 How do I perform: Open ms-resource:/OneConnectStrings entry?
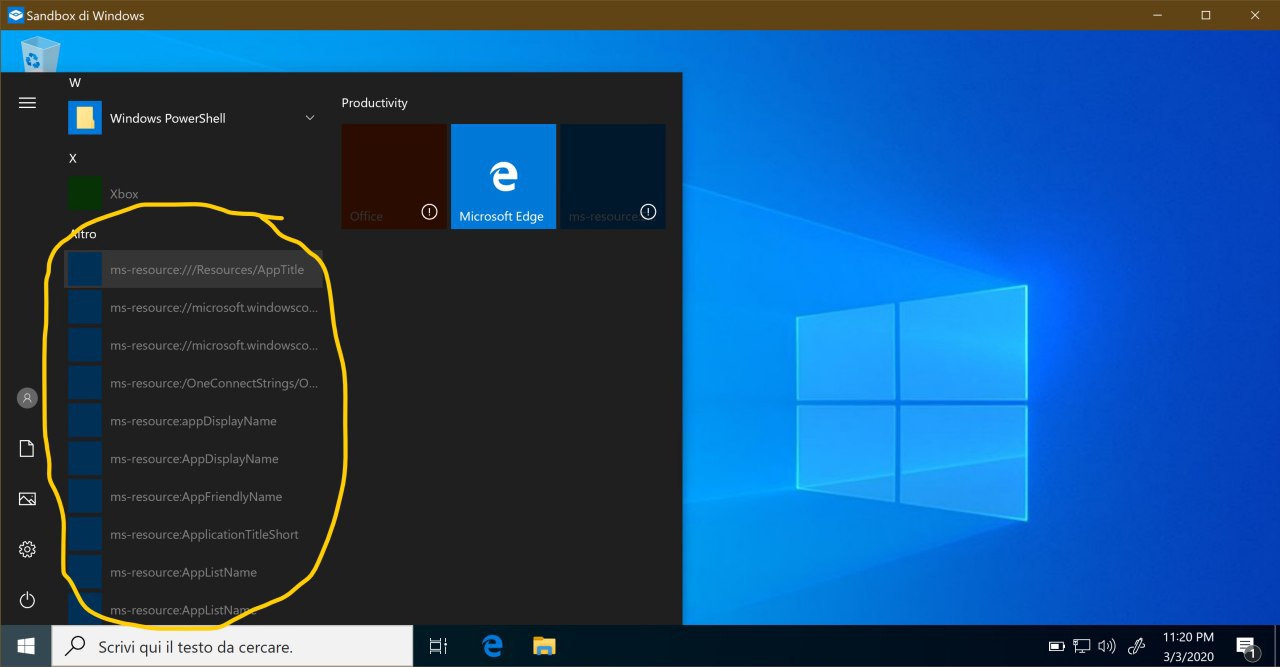[193, 383]
